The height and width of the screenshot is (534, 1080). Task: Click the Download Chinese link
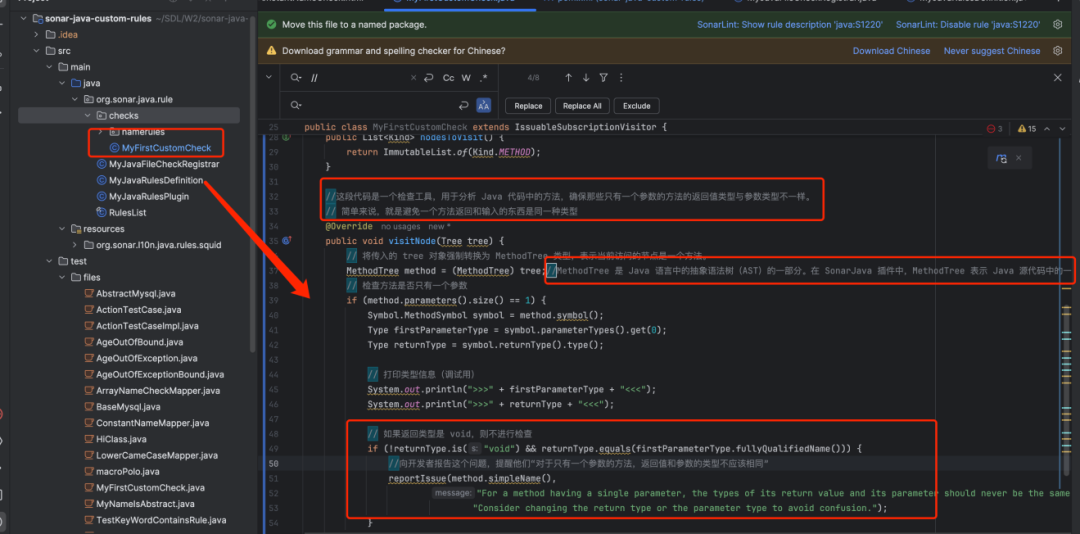coord(890,51)
